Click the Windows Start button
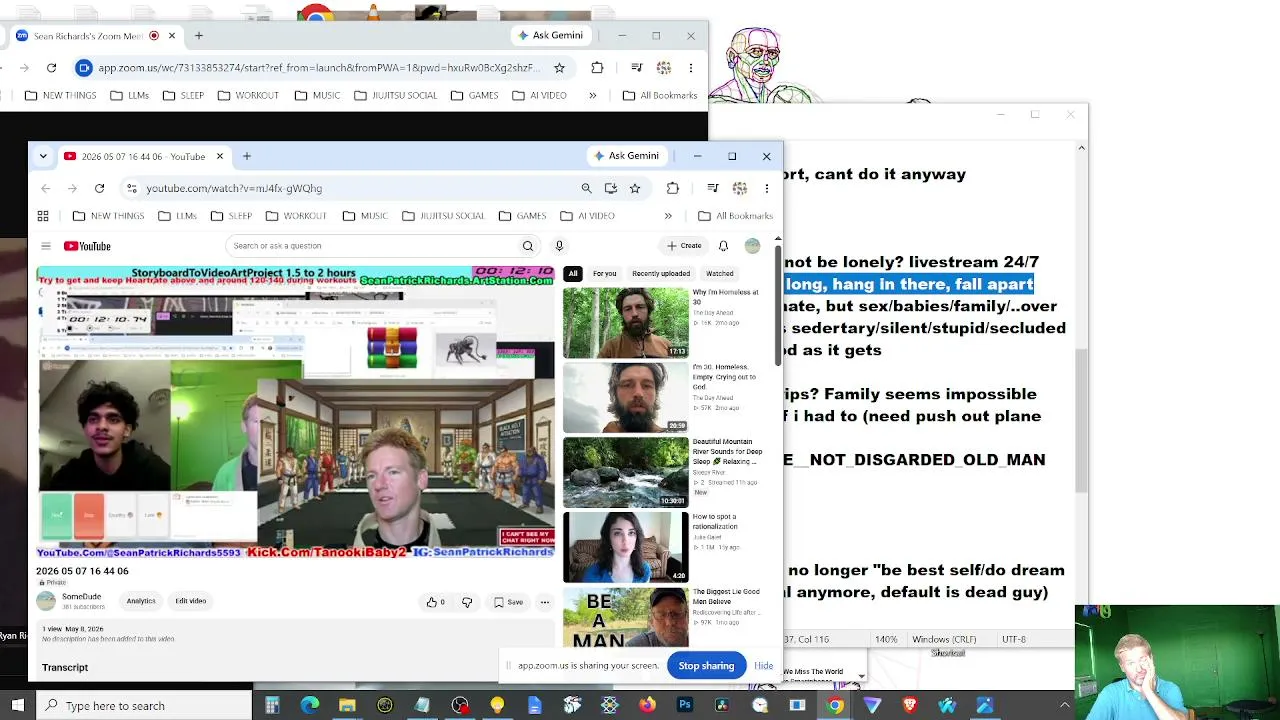 pyautogui.click(x=18, y=706)
